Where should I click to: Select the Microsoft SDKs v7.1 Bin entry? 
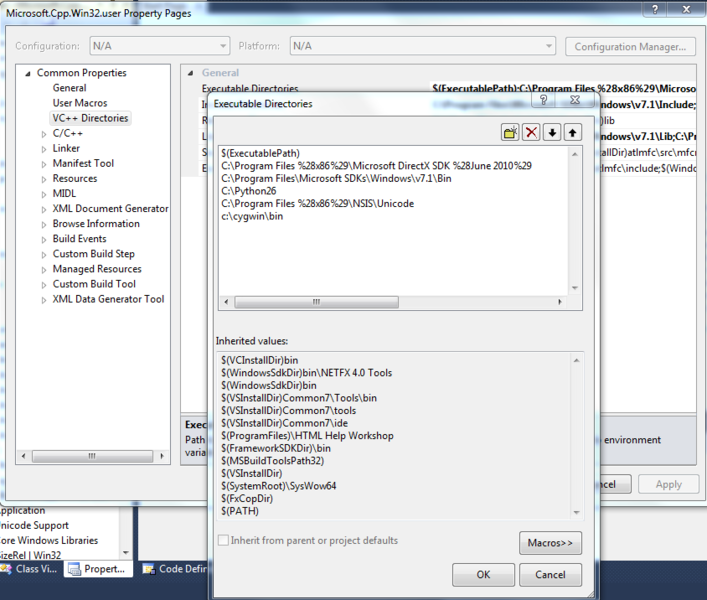[336, 179]
